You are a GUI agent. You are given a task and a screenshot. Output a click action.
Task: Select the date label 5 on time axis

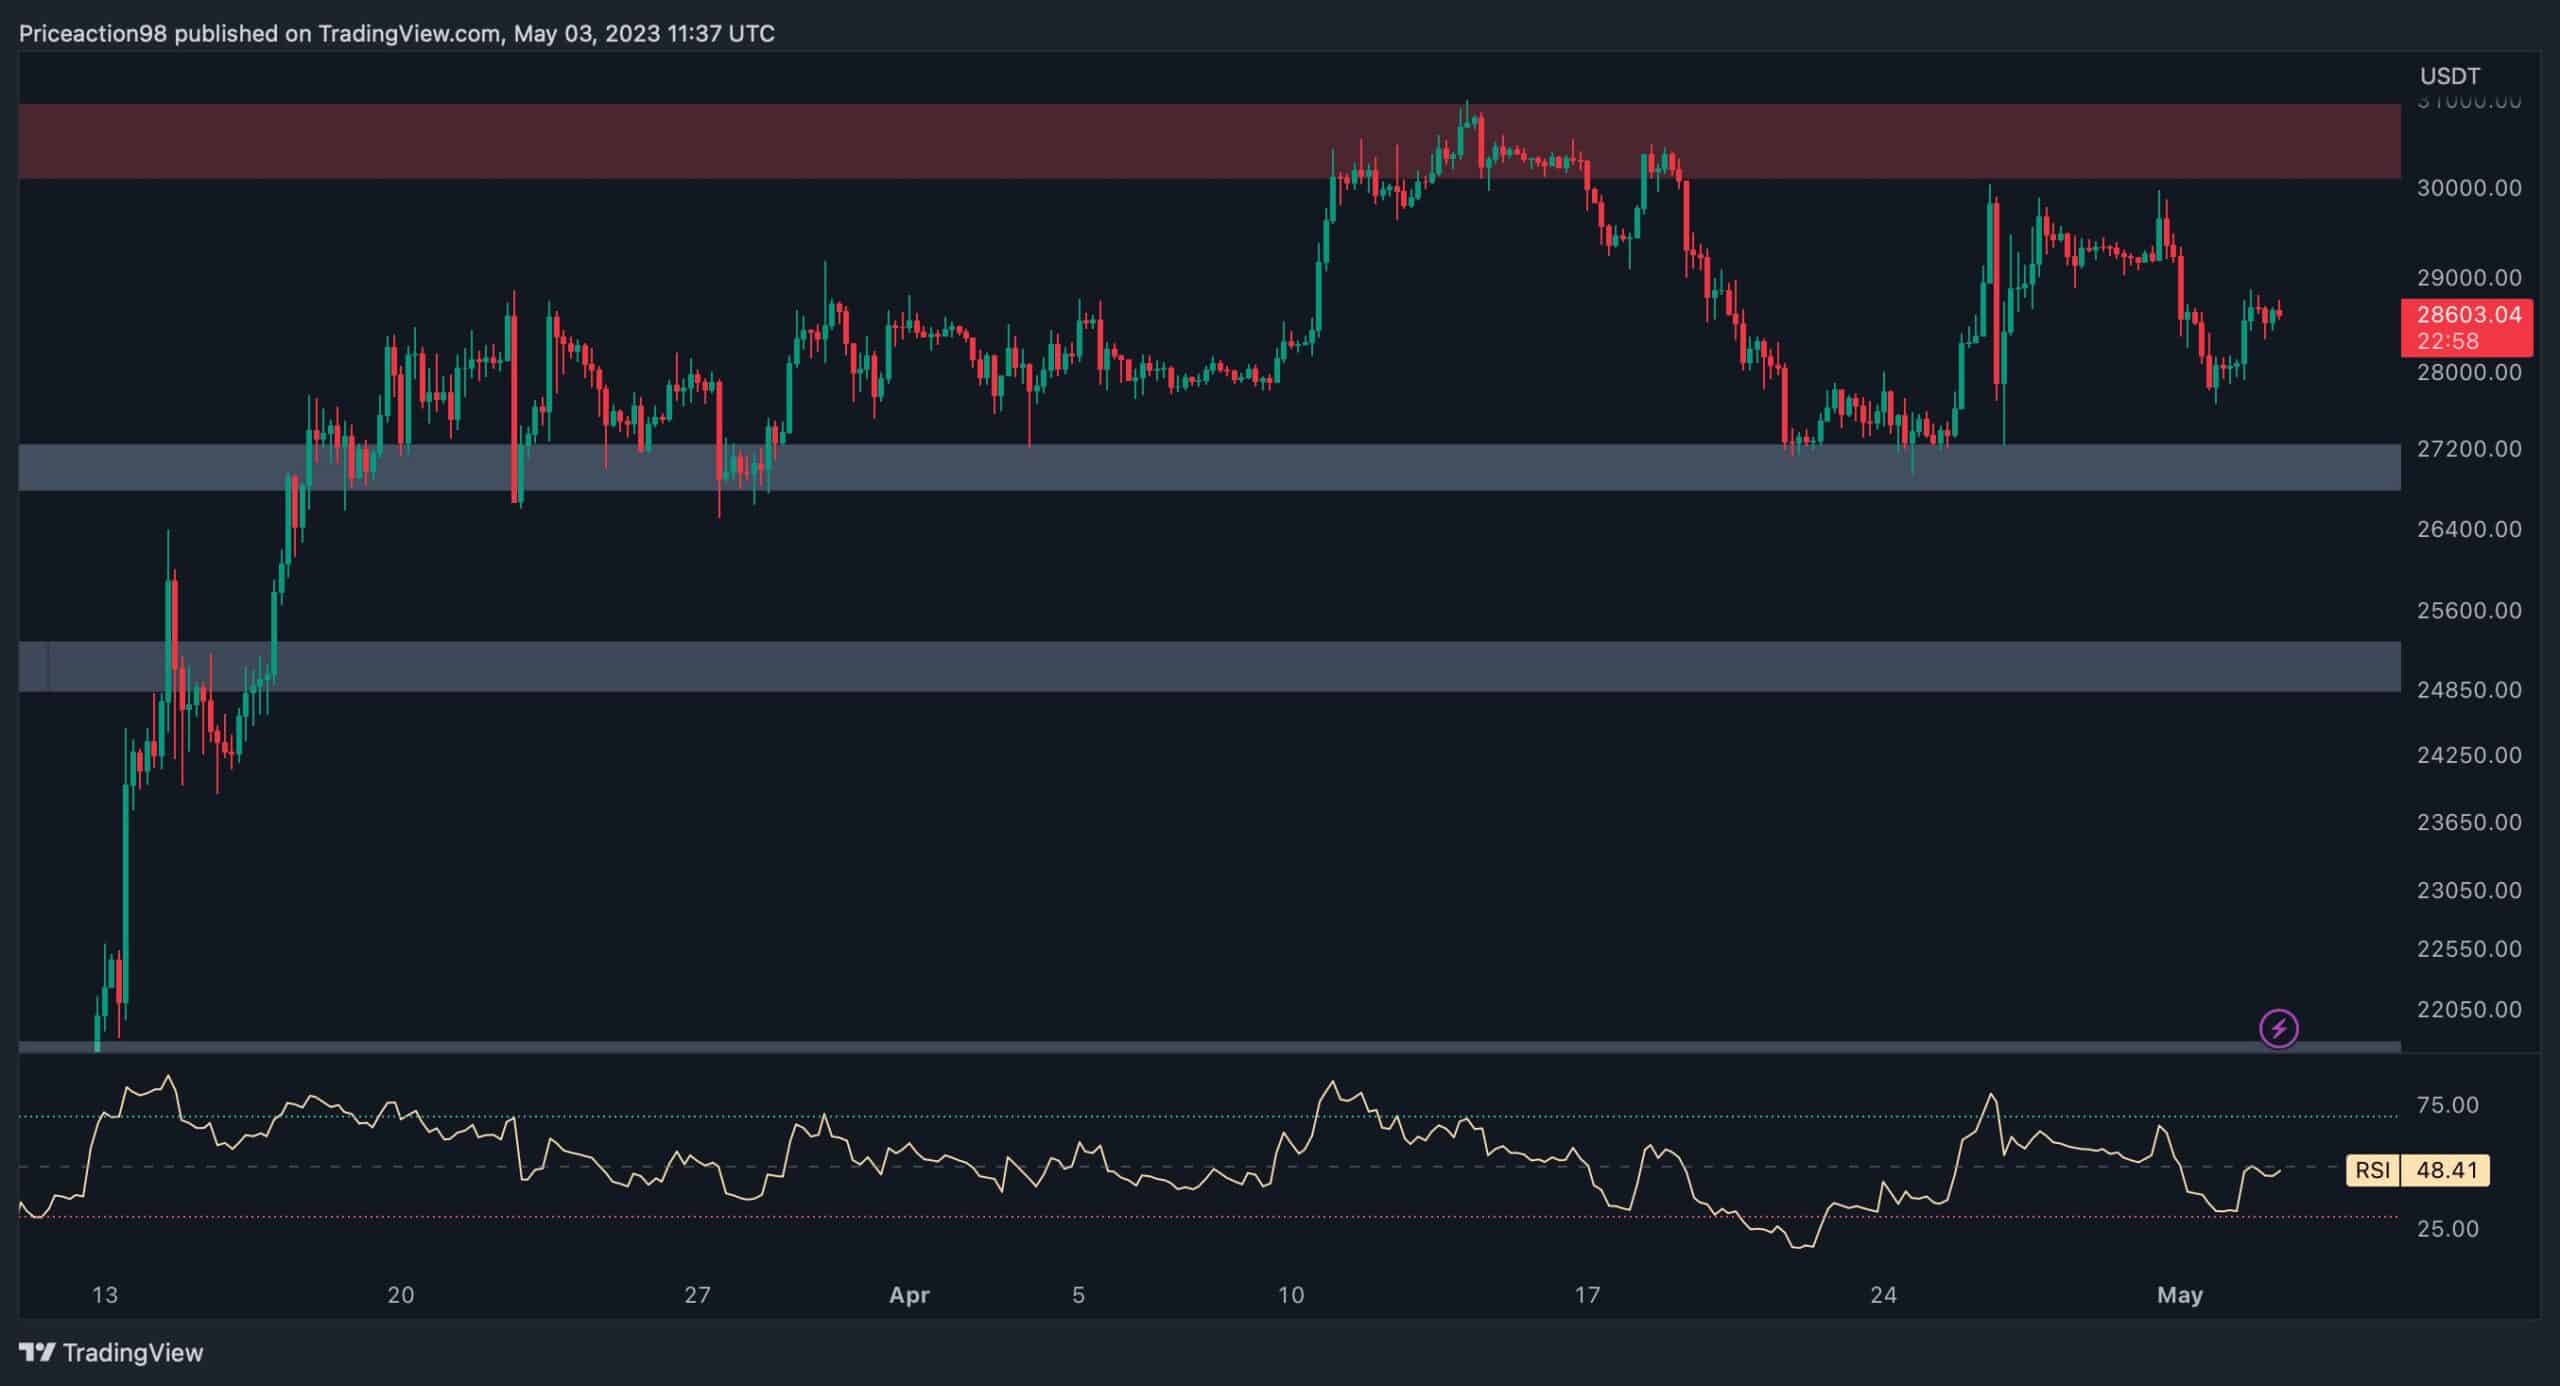[1078, 1295]
